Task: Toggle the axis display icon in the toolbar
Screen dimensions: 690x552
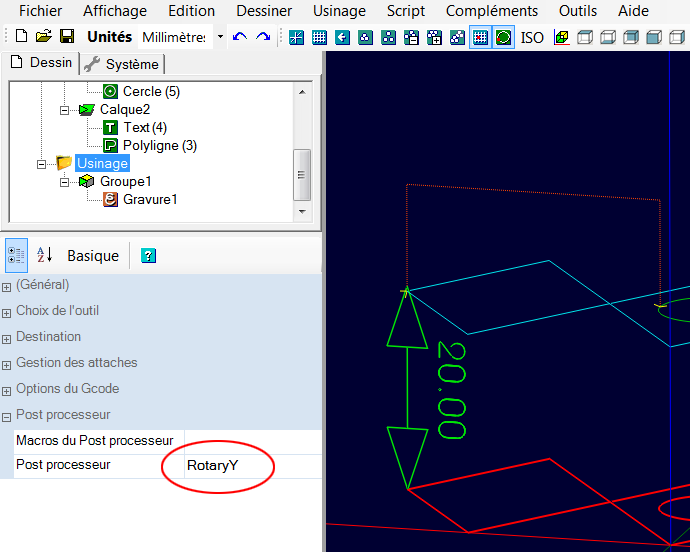Action: (x=297, y=37)
